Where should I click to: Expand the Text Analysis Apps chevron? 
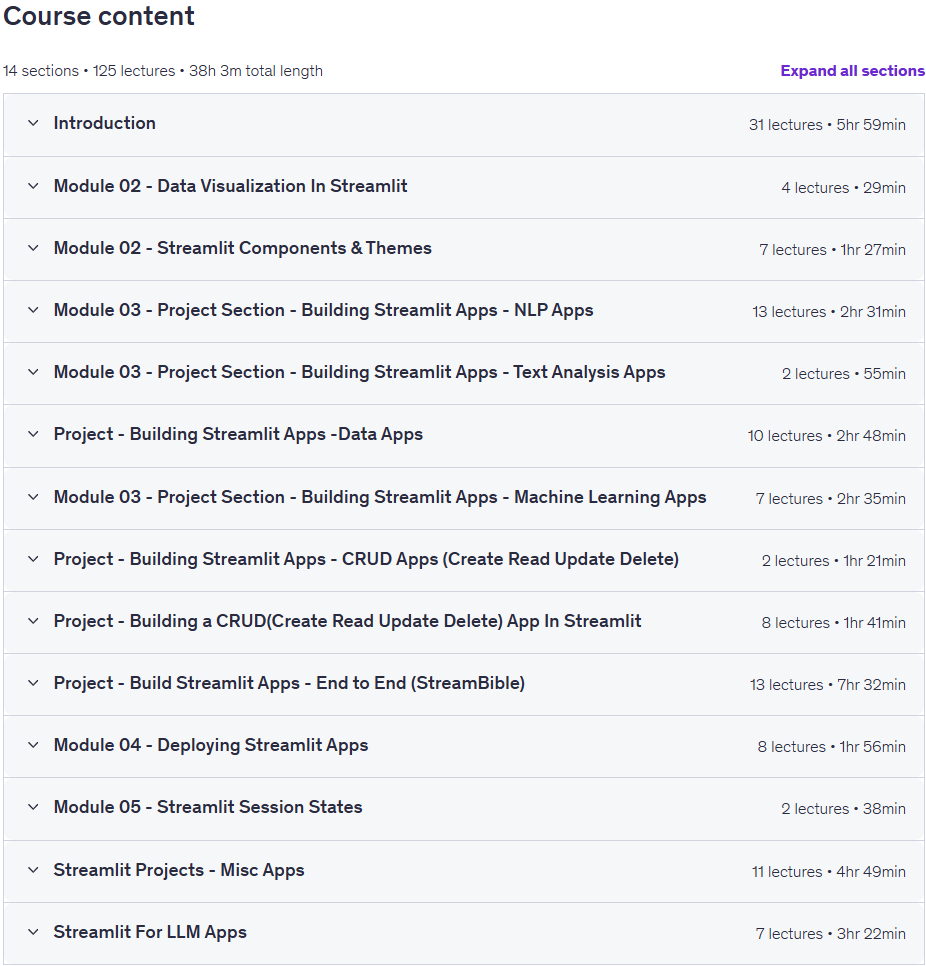click(x=33, y=372)
